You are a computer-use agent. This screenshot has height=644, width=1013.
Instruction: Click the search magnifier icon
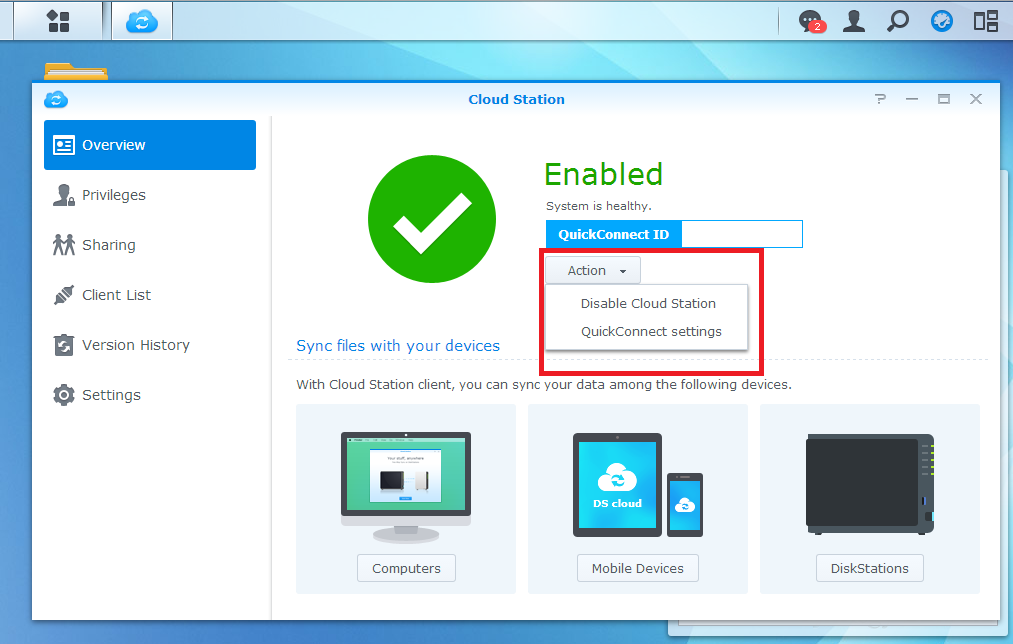click(x=897, y=21)
